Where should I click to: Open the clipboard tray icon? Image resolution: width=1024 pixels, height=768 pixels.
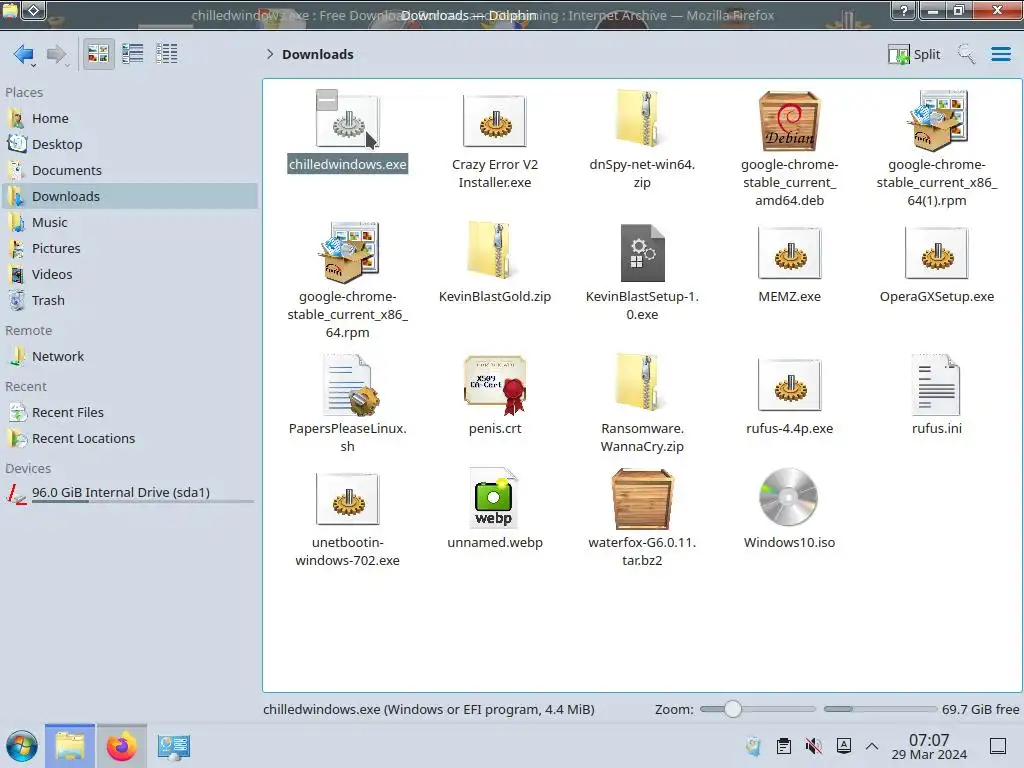tap(784, 746)
